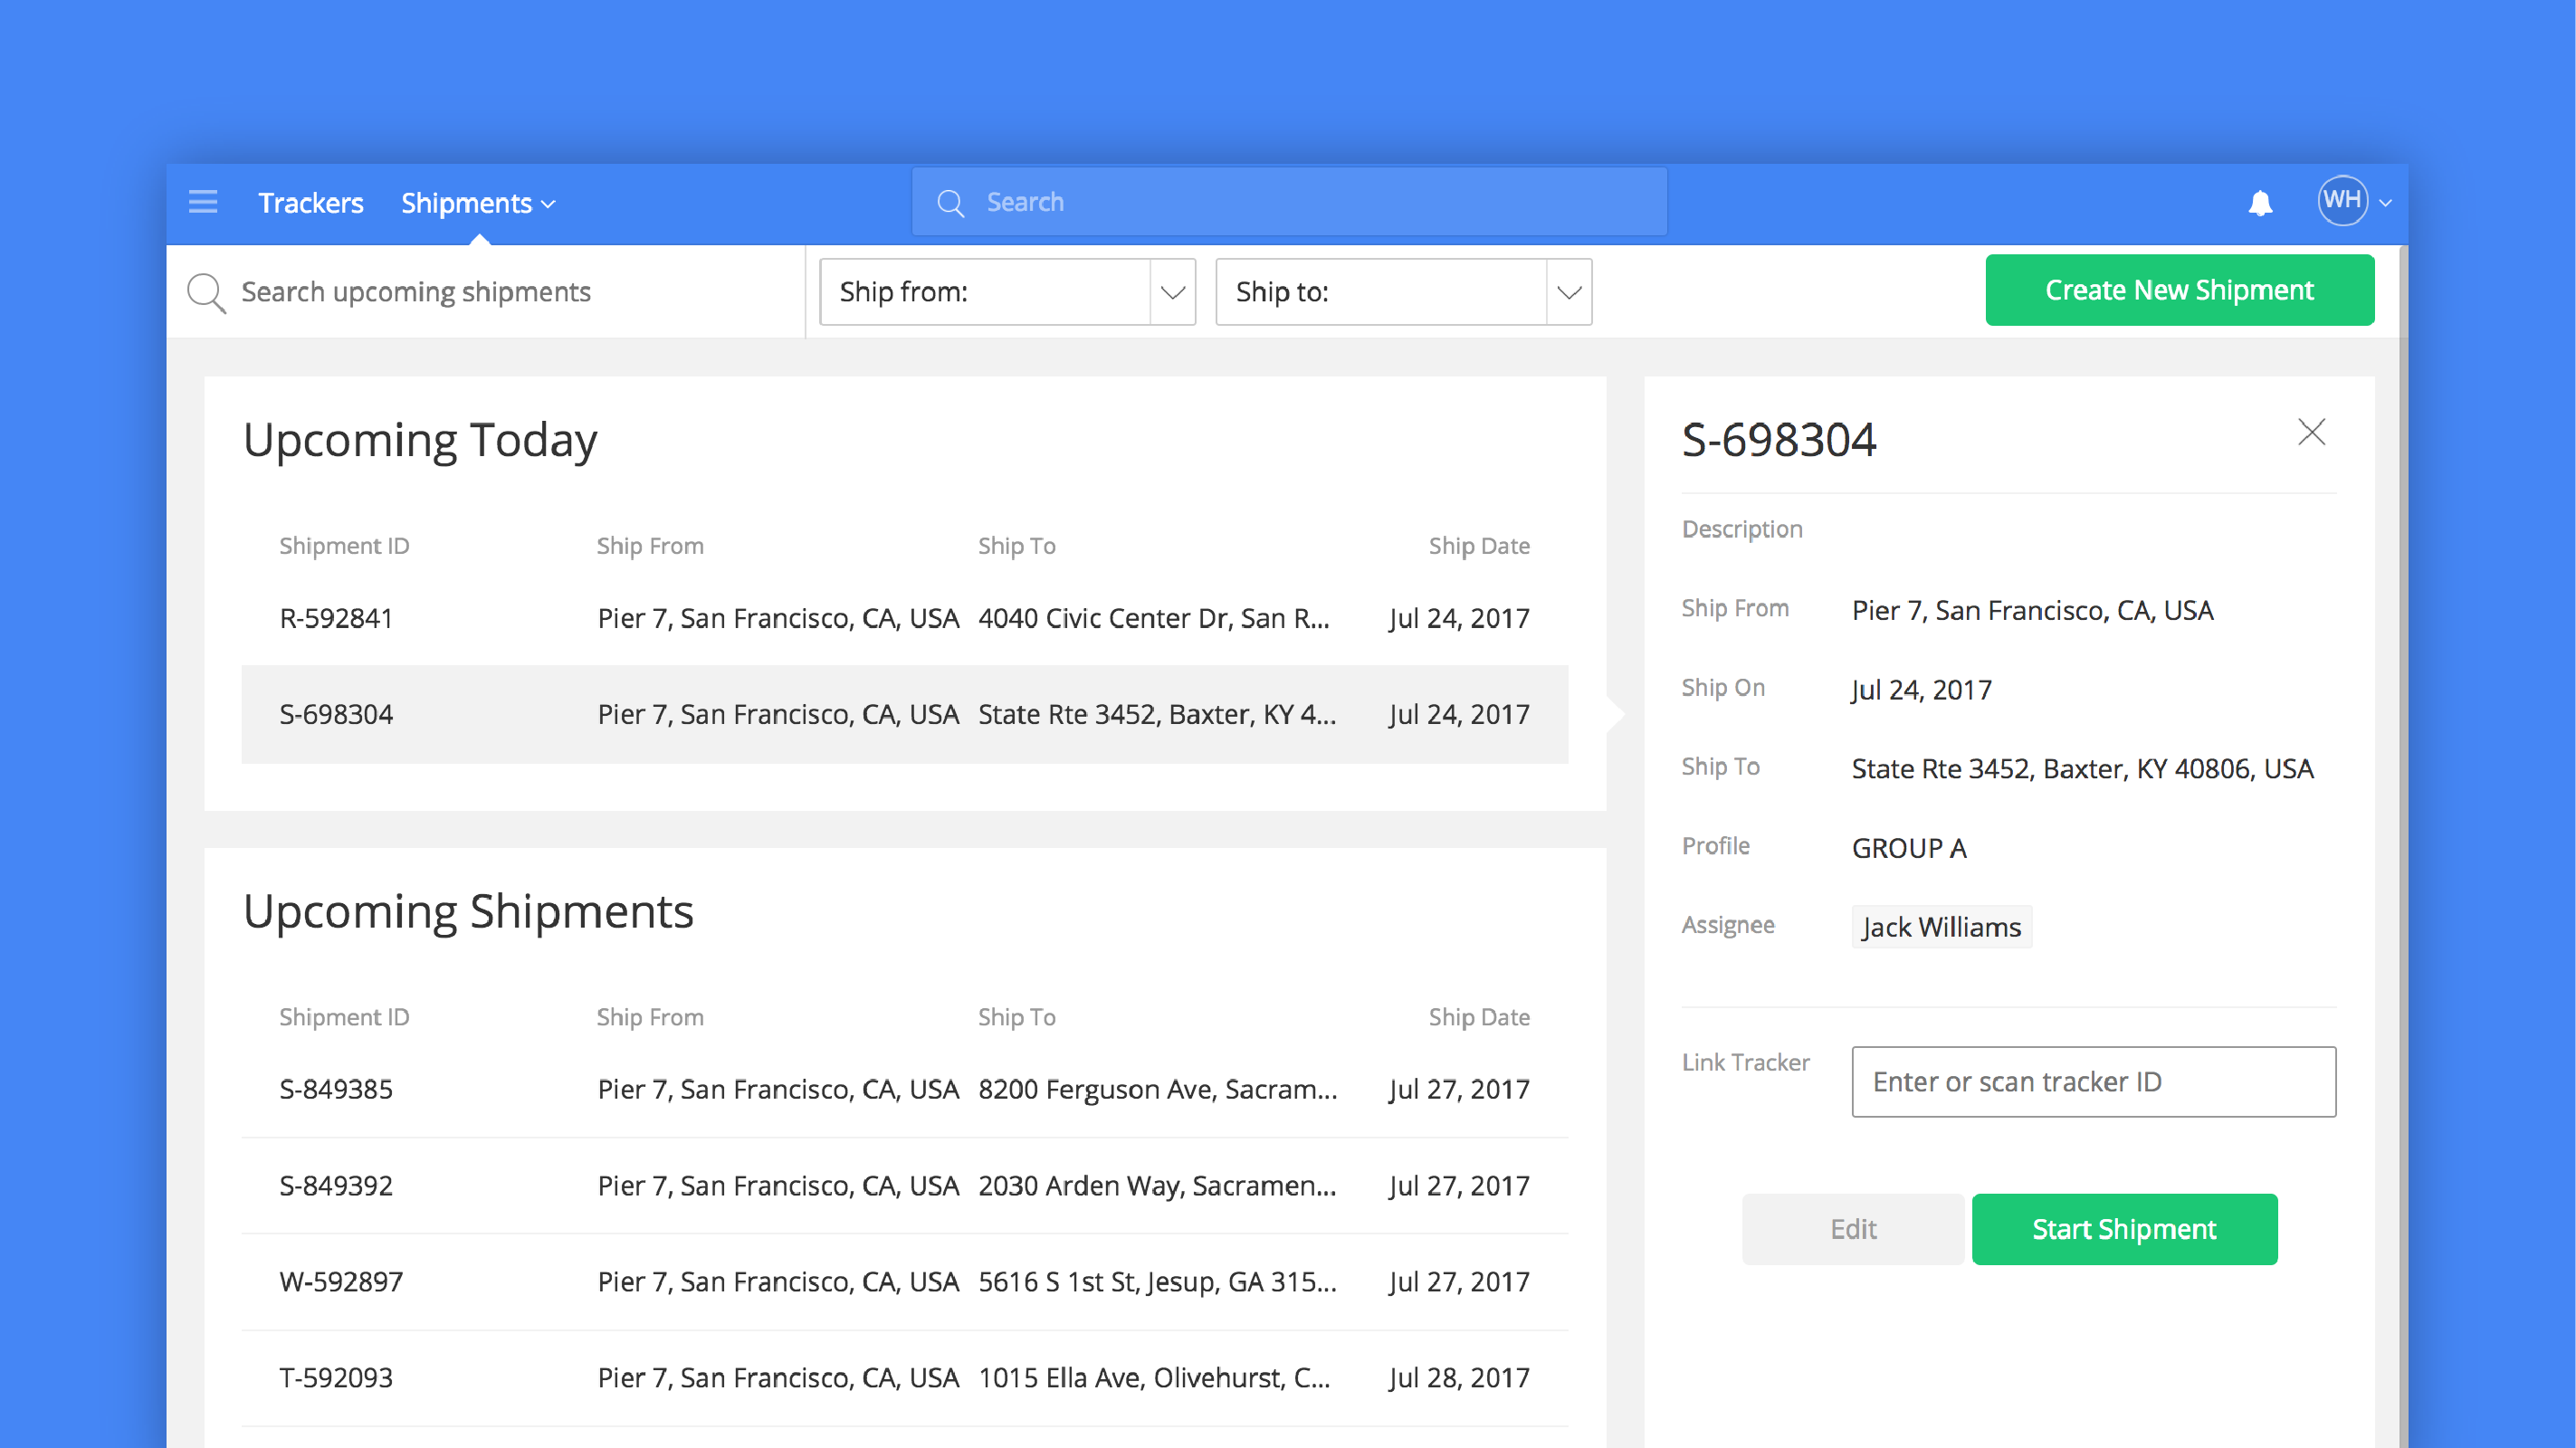The width and height of the screenshot is (2576, 1448).
Task: Click the tracker ID input field
Action: [x=2092, y=1082]
